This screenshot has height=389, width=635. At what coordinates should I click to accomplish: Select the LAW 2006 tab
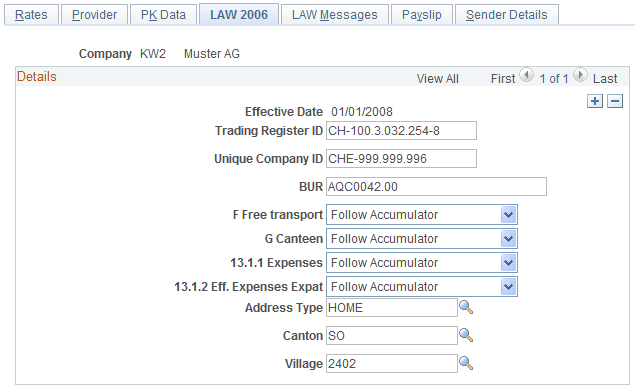coord(239,15)
